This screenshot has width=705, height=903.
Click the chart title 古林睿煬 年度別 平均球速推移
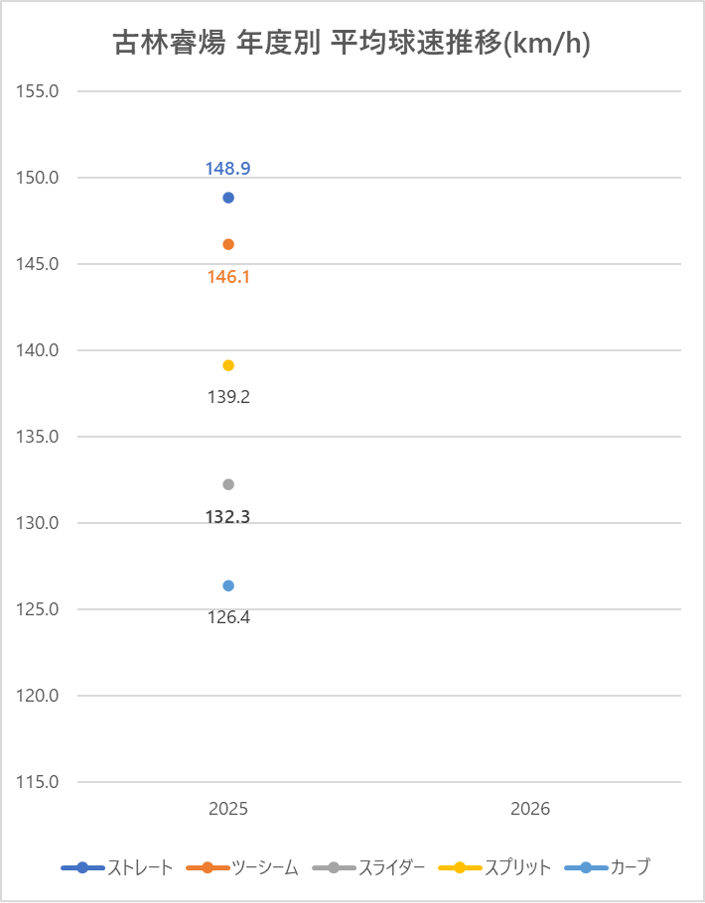[352, 44]
